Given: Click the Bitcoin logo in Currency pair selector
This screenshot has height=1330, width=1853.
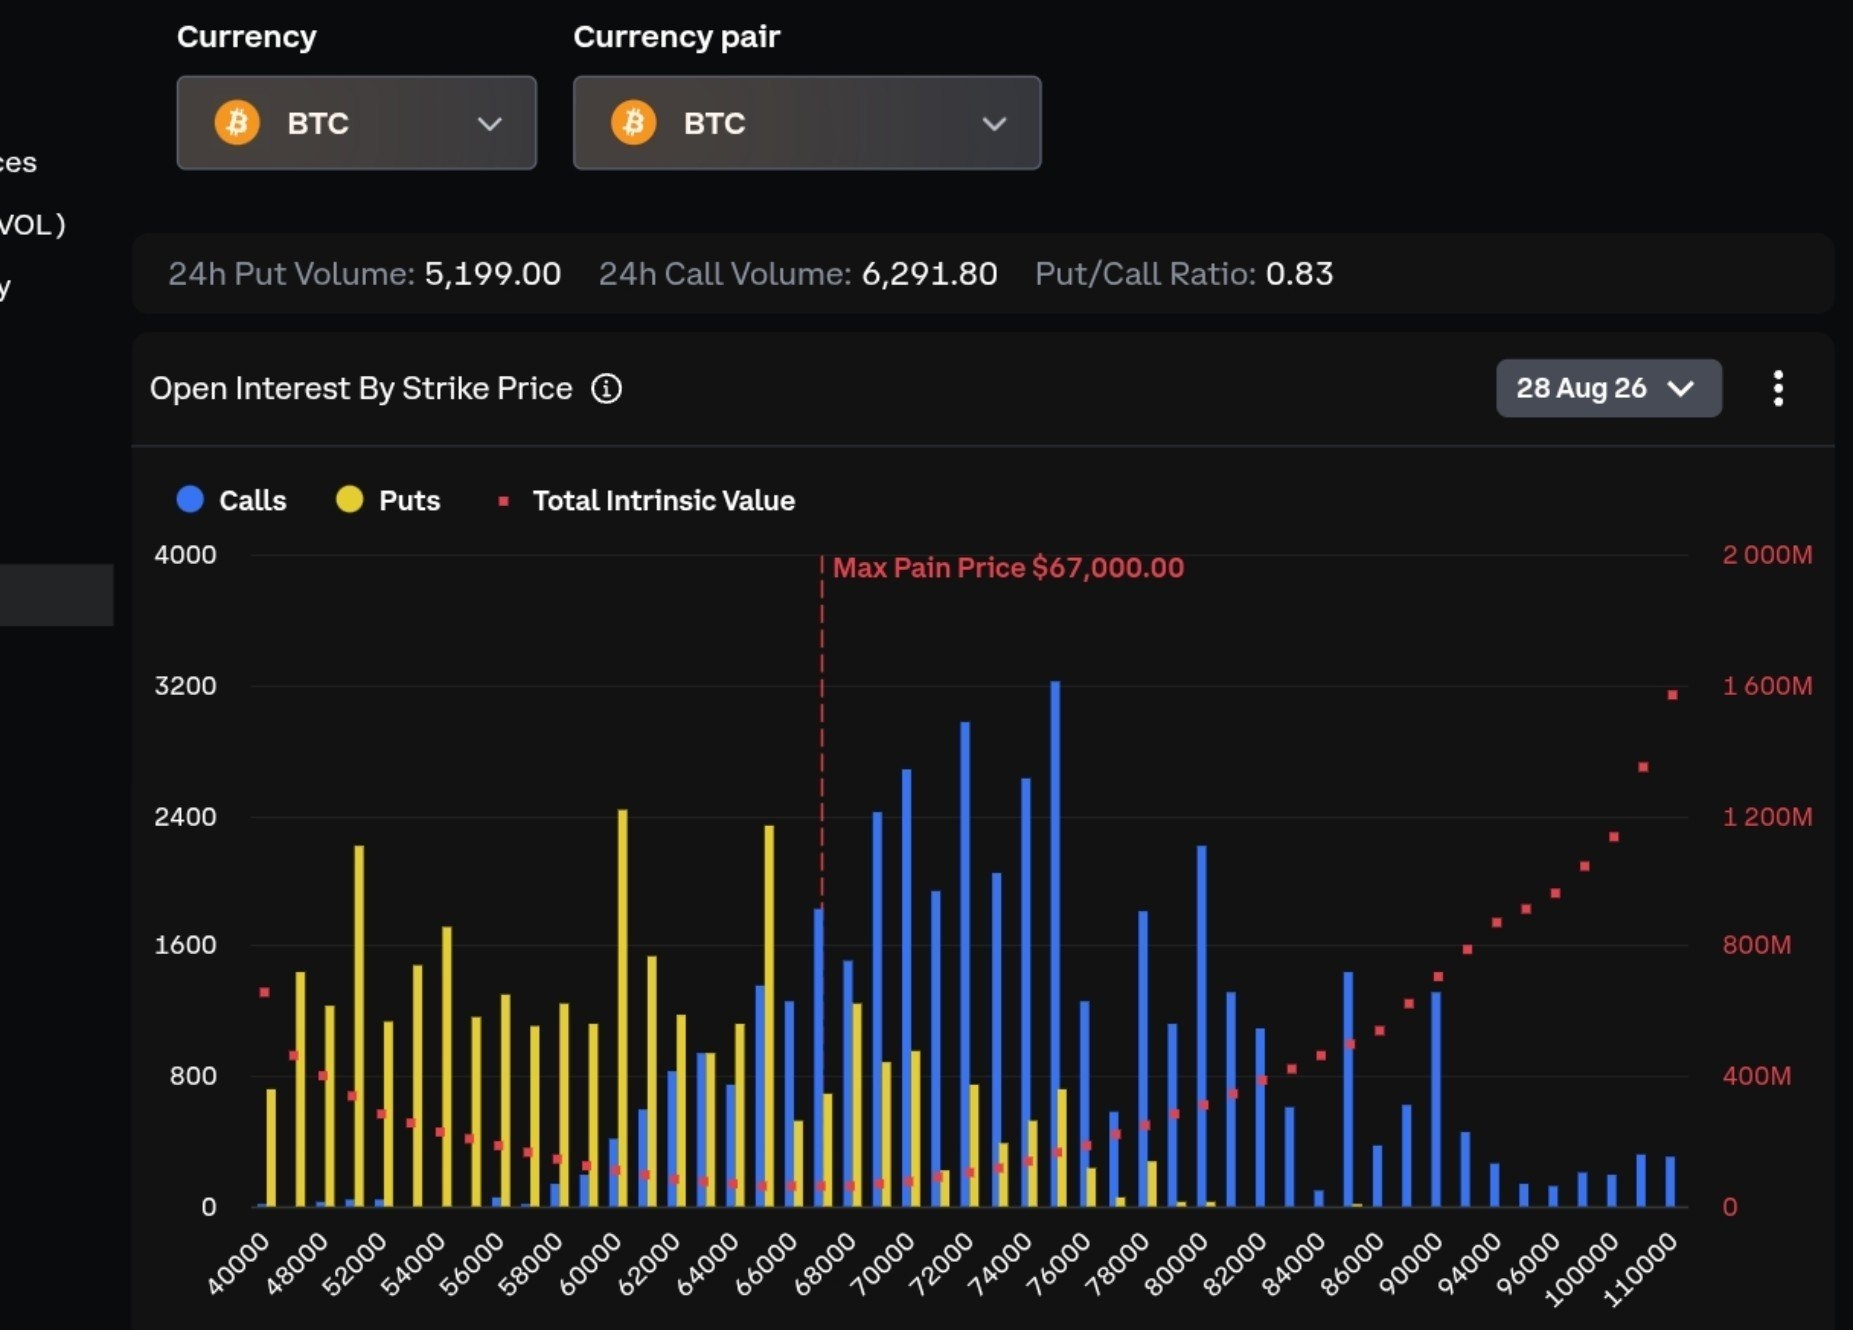Looking at the screenshot, I should [x=633, y=123].
